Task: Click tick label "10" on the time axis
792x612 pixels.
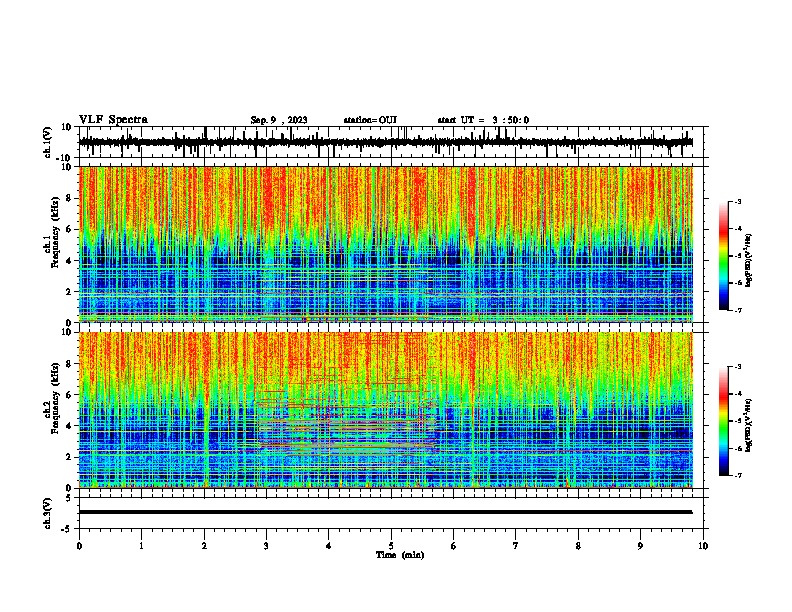Action: pyautogui.click(x=703, y=546)
